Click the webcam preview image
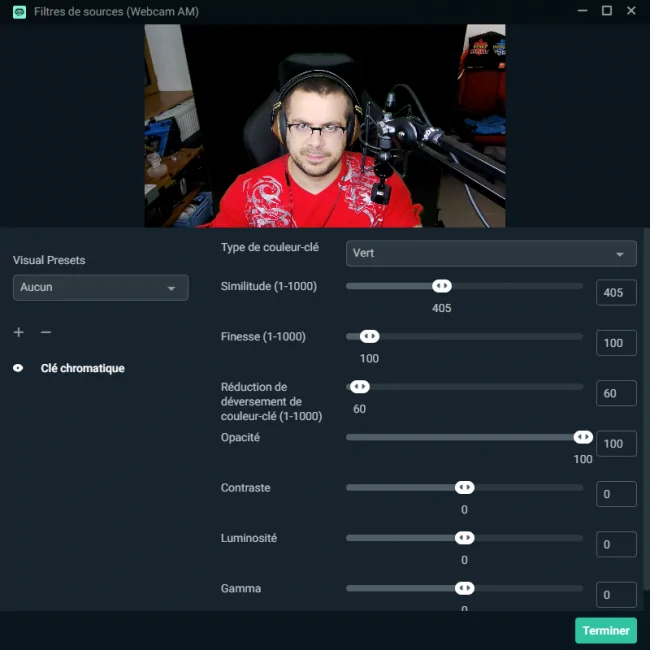The width and height of the screenshot is (650, 650). coord(325,126)
